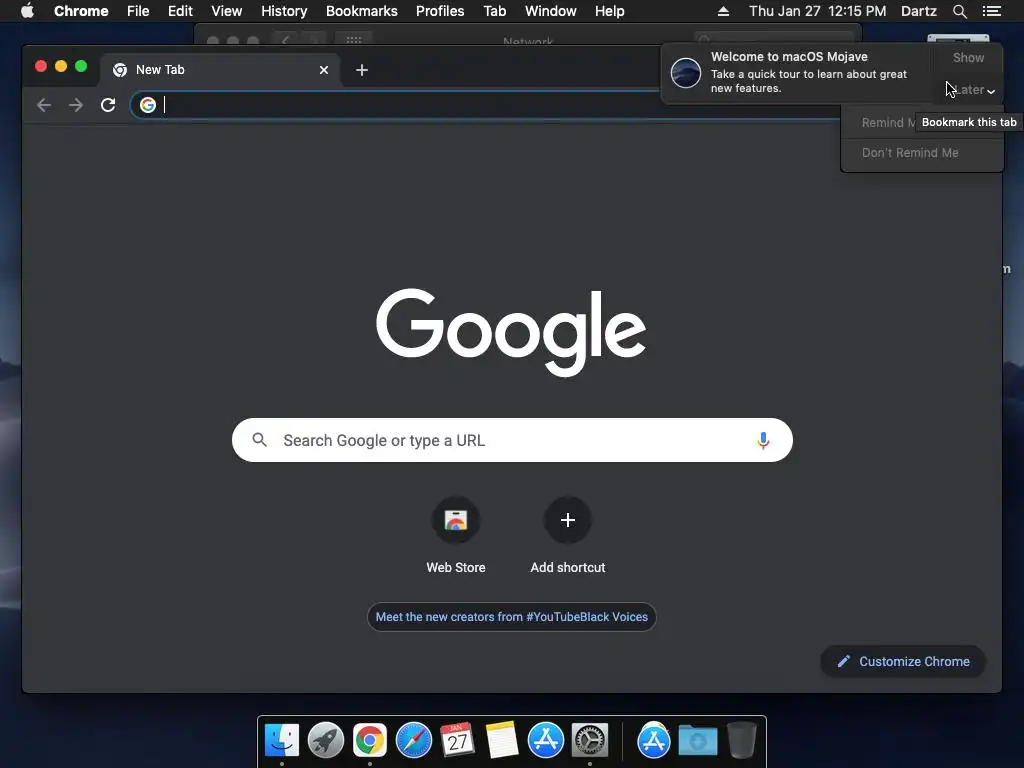Expand the Later dropdown on the notification
The width and height of the screenshot is (1024, 768).
(972, 90)
